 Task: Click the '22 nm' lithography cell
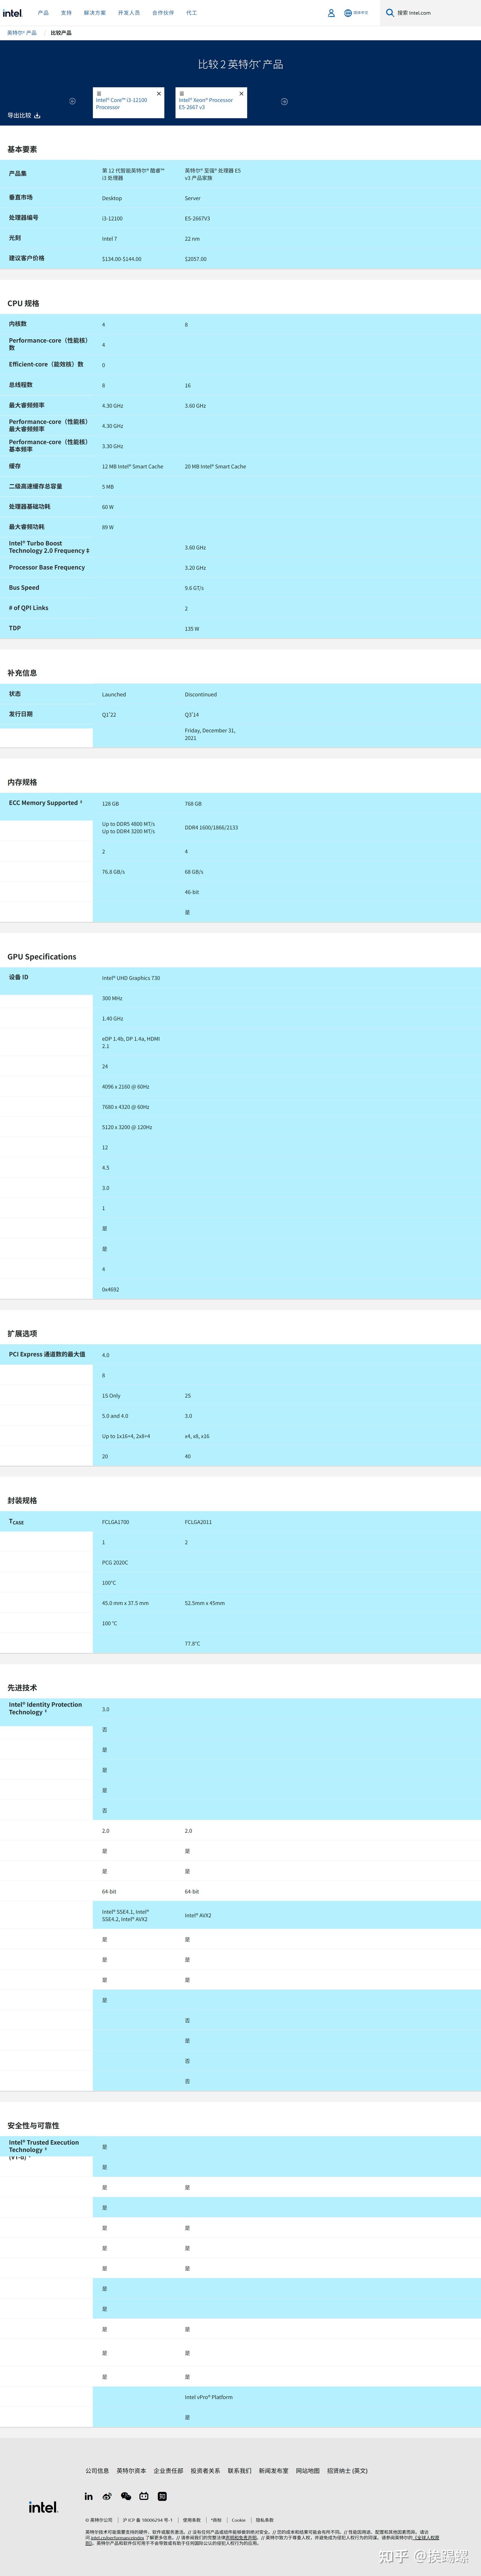tap(192, 239)
